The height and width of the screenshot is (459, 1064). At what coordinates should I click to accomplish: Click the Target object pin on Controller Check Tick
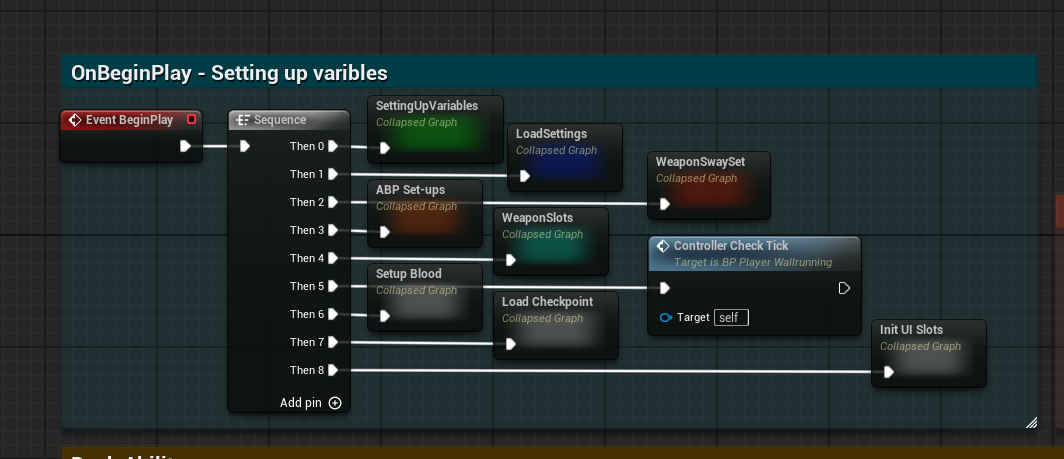[666, 317]
